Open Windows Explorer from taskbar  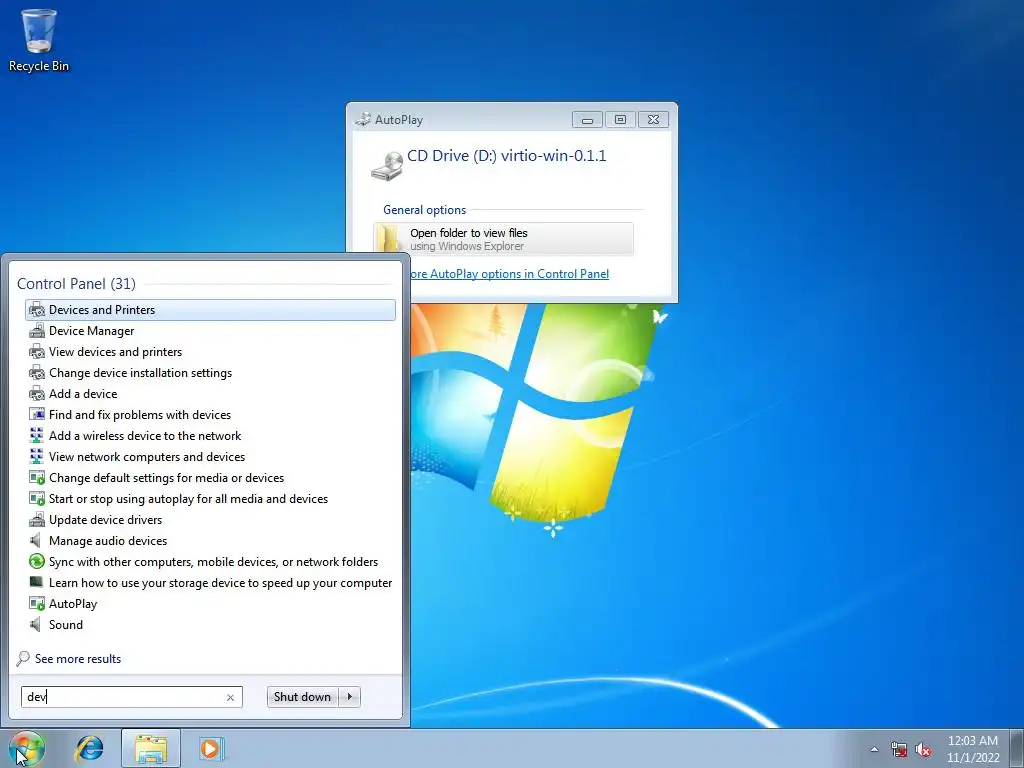click(x=151, y=748)
